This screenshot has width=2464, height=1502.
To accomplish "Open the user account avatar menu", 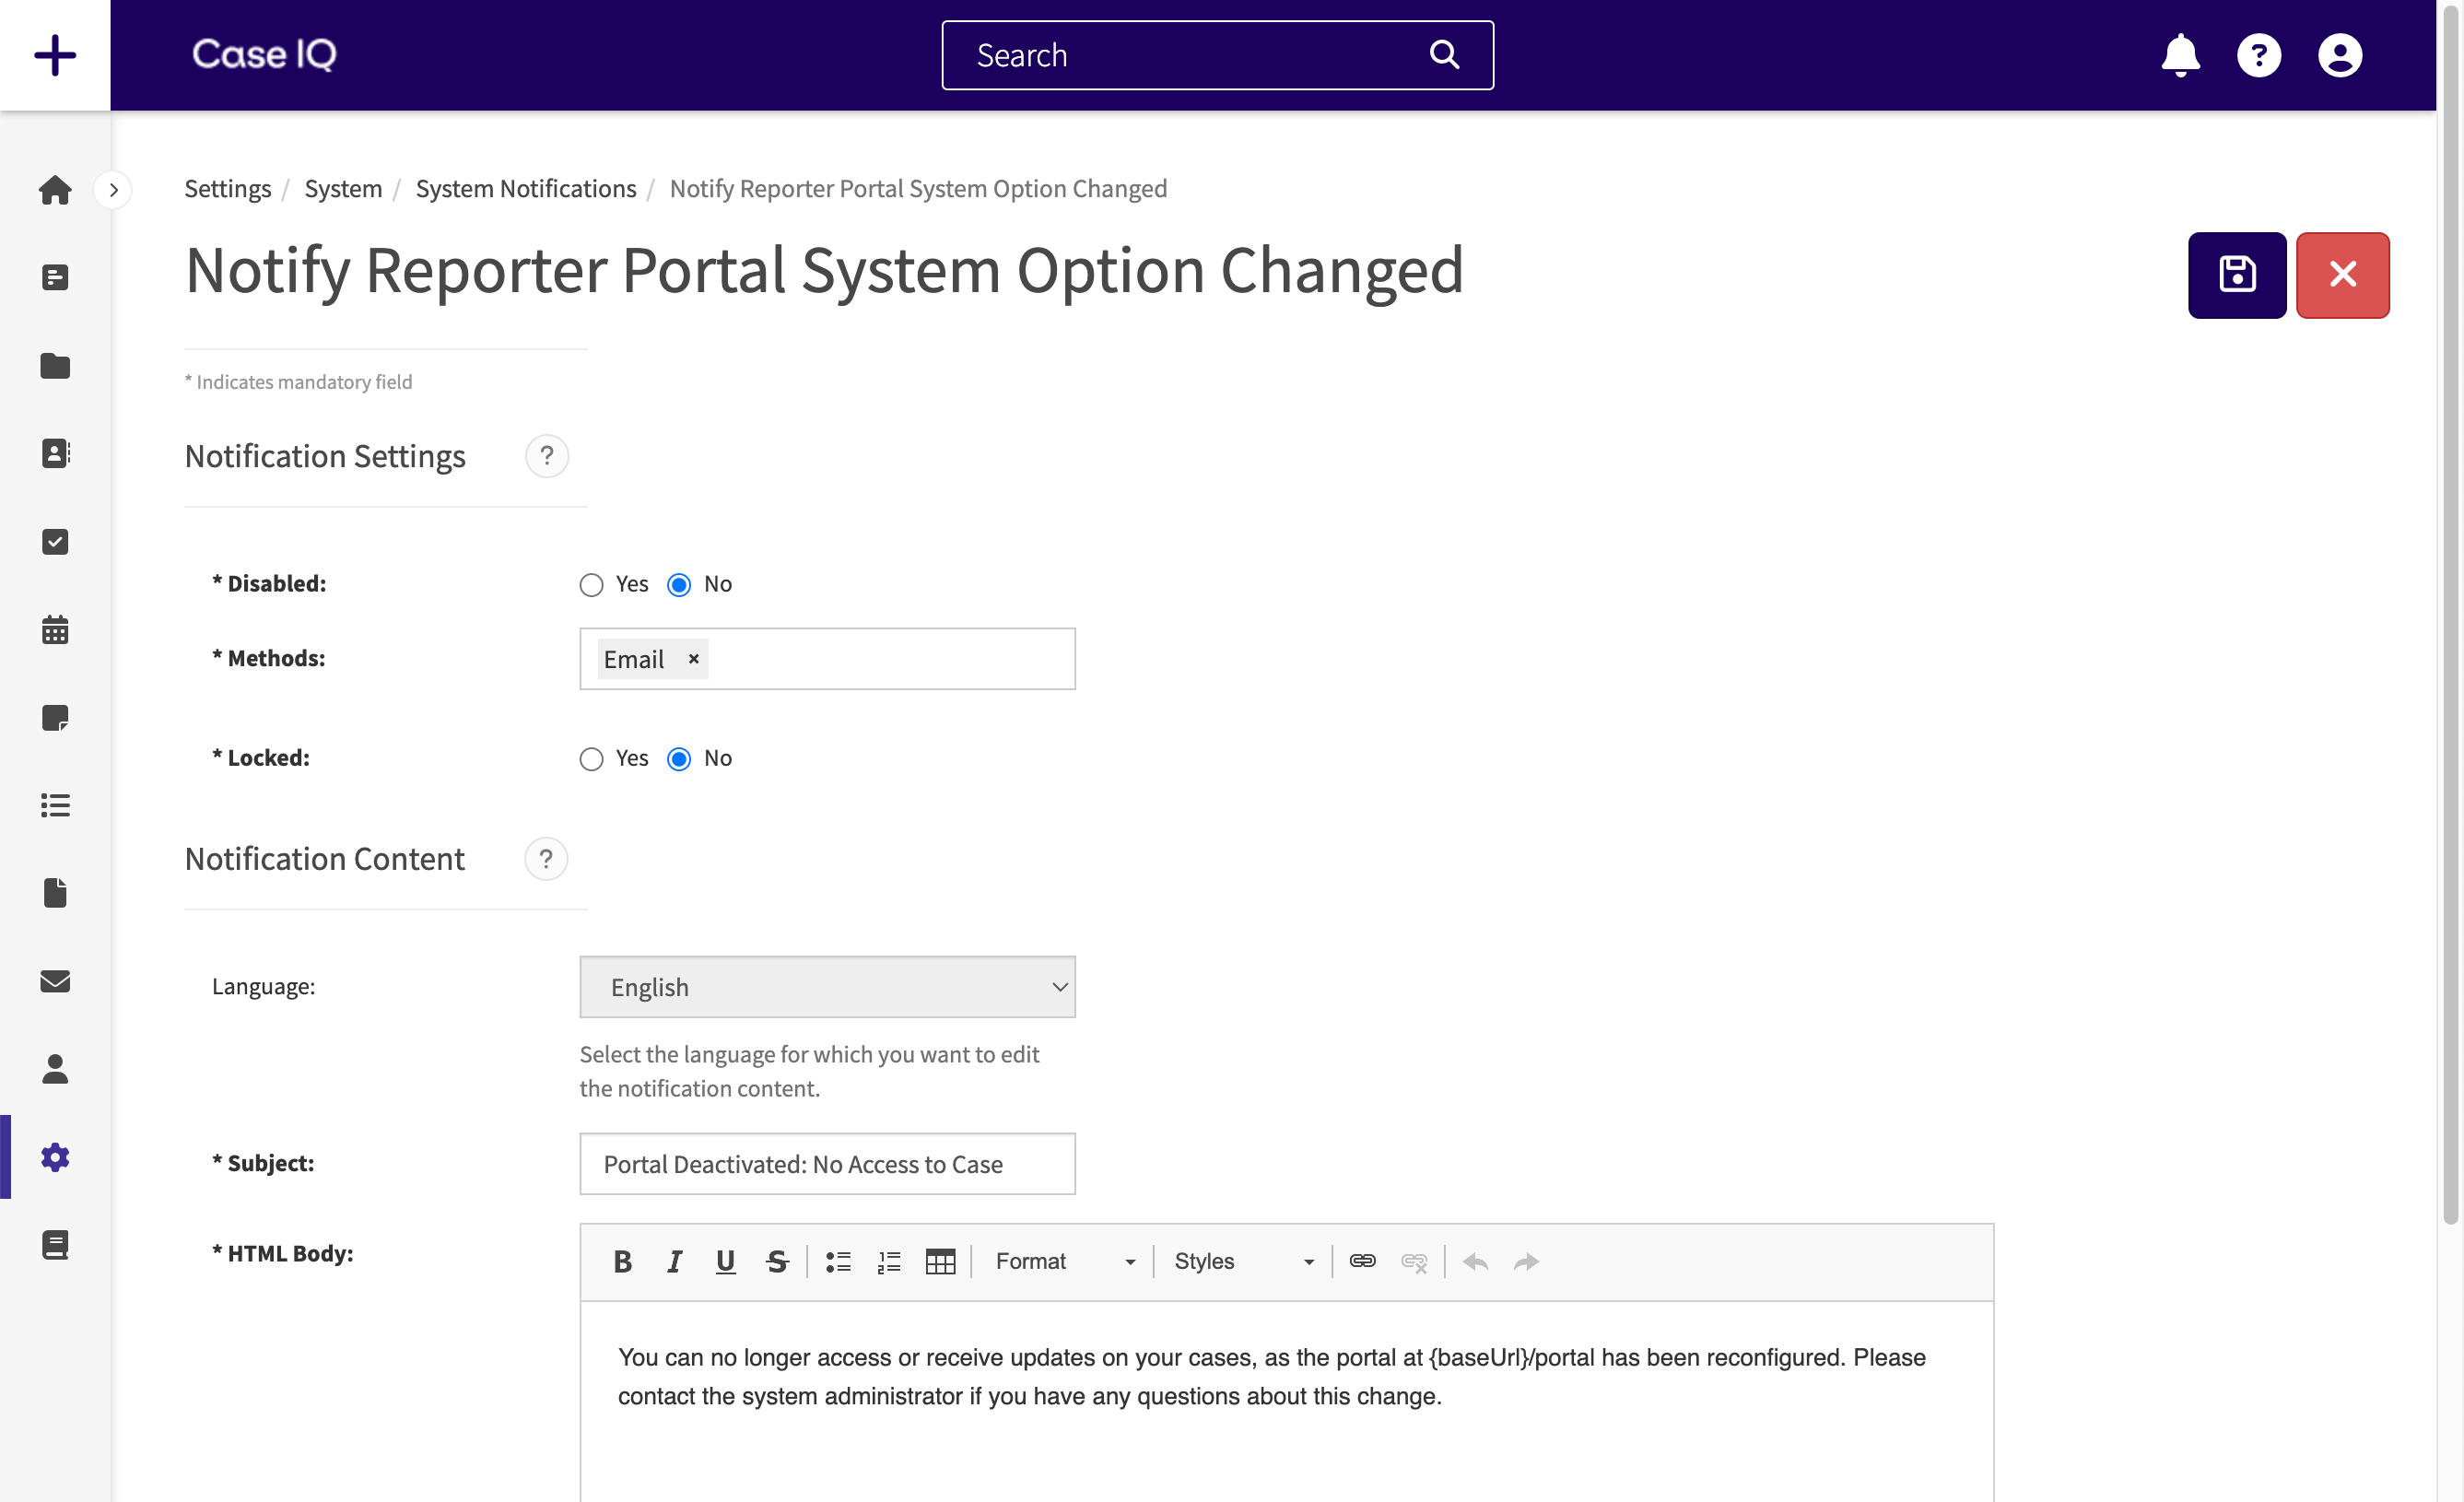I will tap(2340, 55).
